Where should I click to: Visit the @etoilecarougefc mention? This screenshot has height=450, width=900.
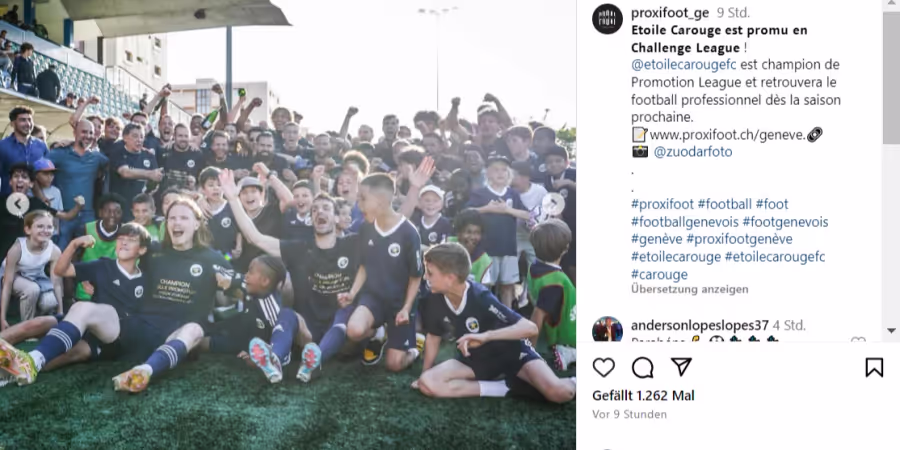(684, 64)
